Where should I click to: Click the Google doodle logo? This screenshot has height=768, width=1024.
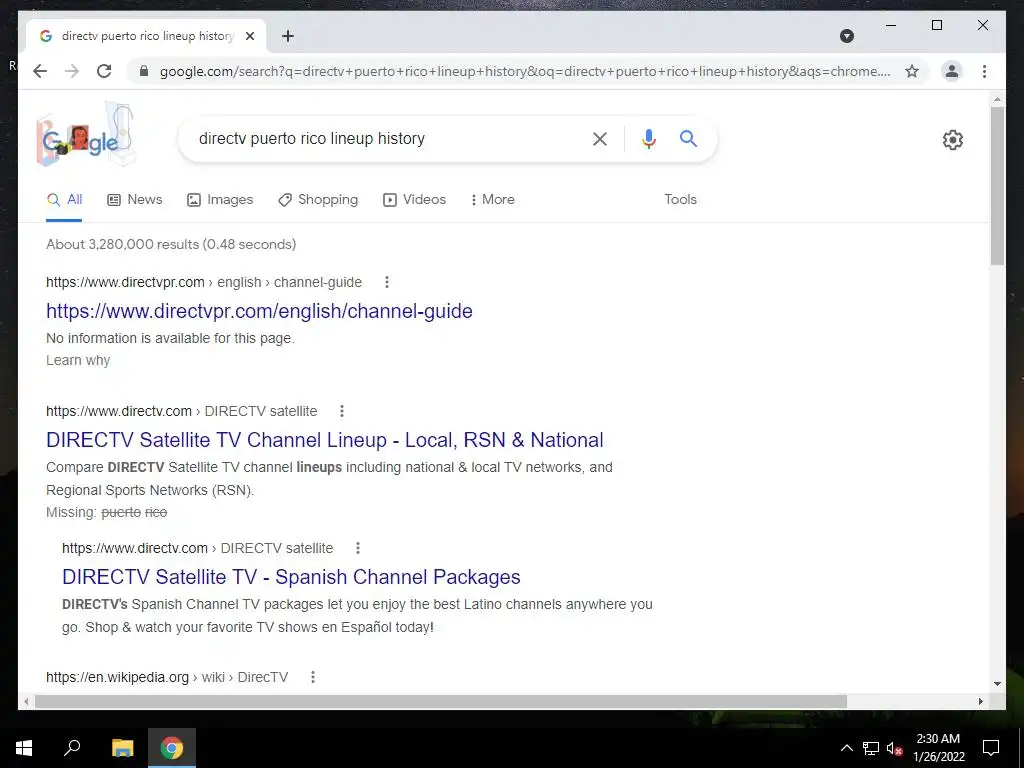[x=85, y=135]
